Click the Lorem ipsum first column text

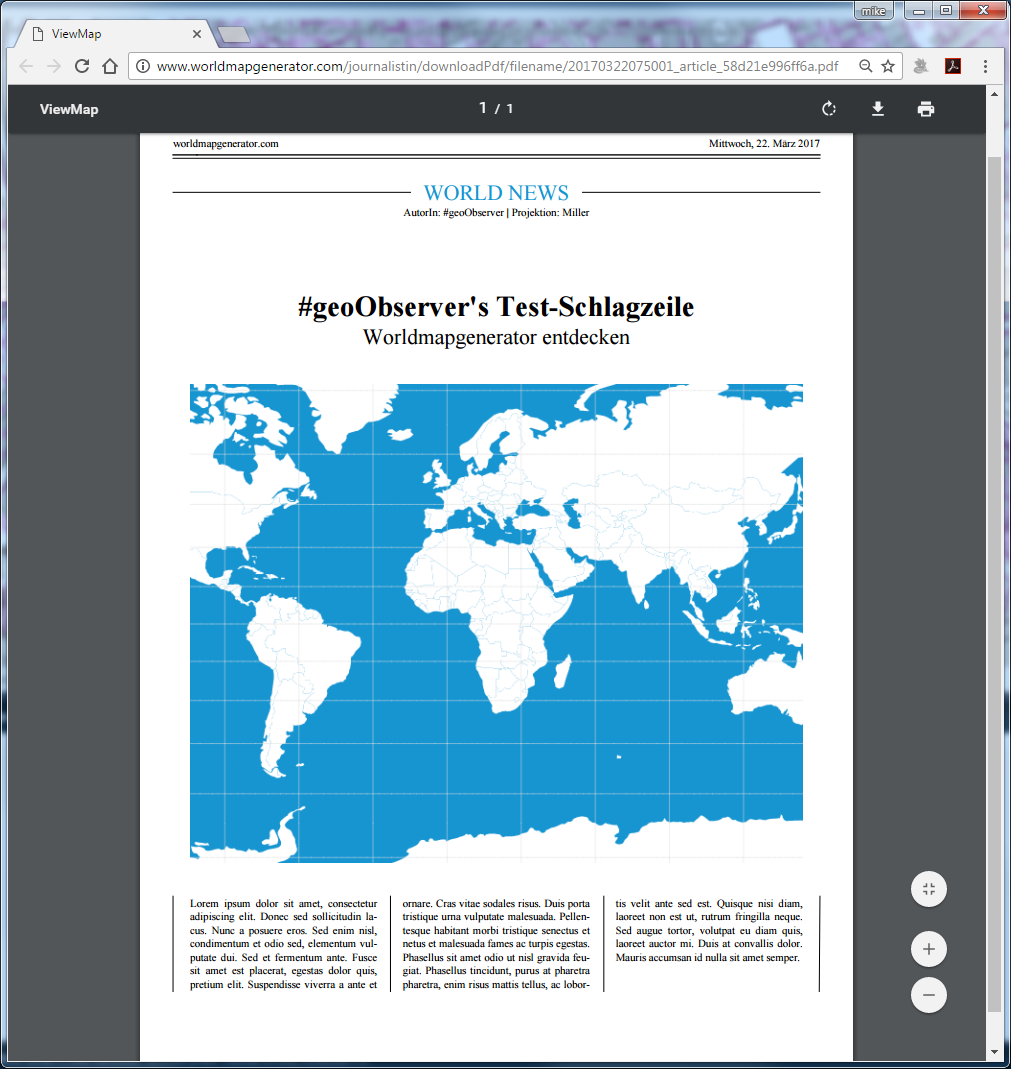pyautogui.click(x=283, y=944)
